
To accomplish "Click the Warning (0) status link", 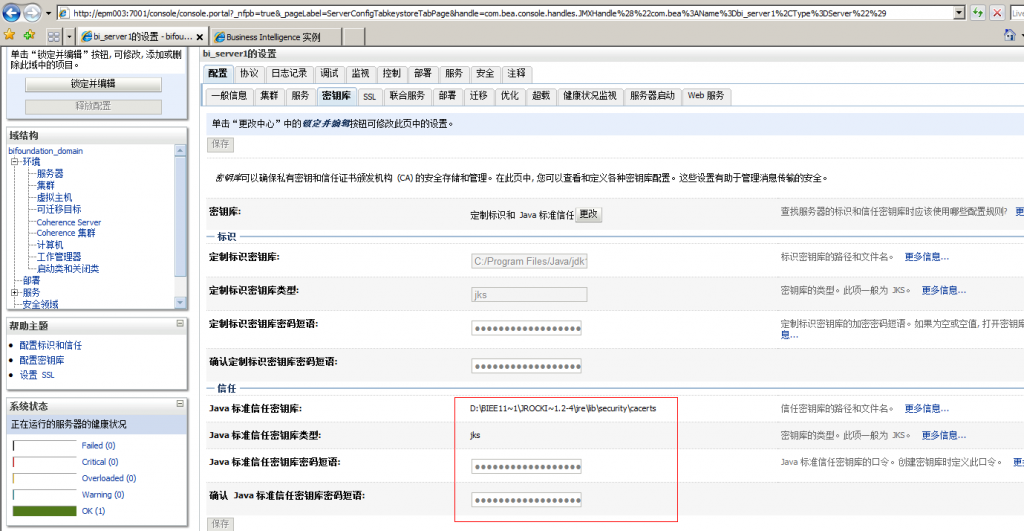I will (x=103, y=494).
